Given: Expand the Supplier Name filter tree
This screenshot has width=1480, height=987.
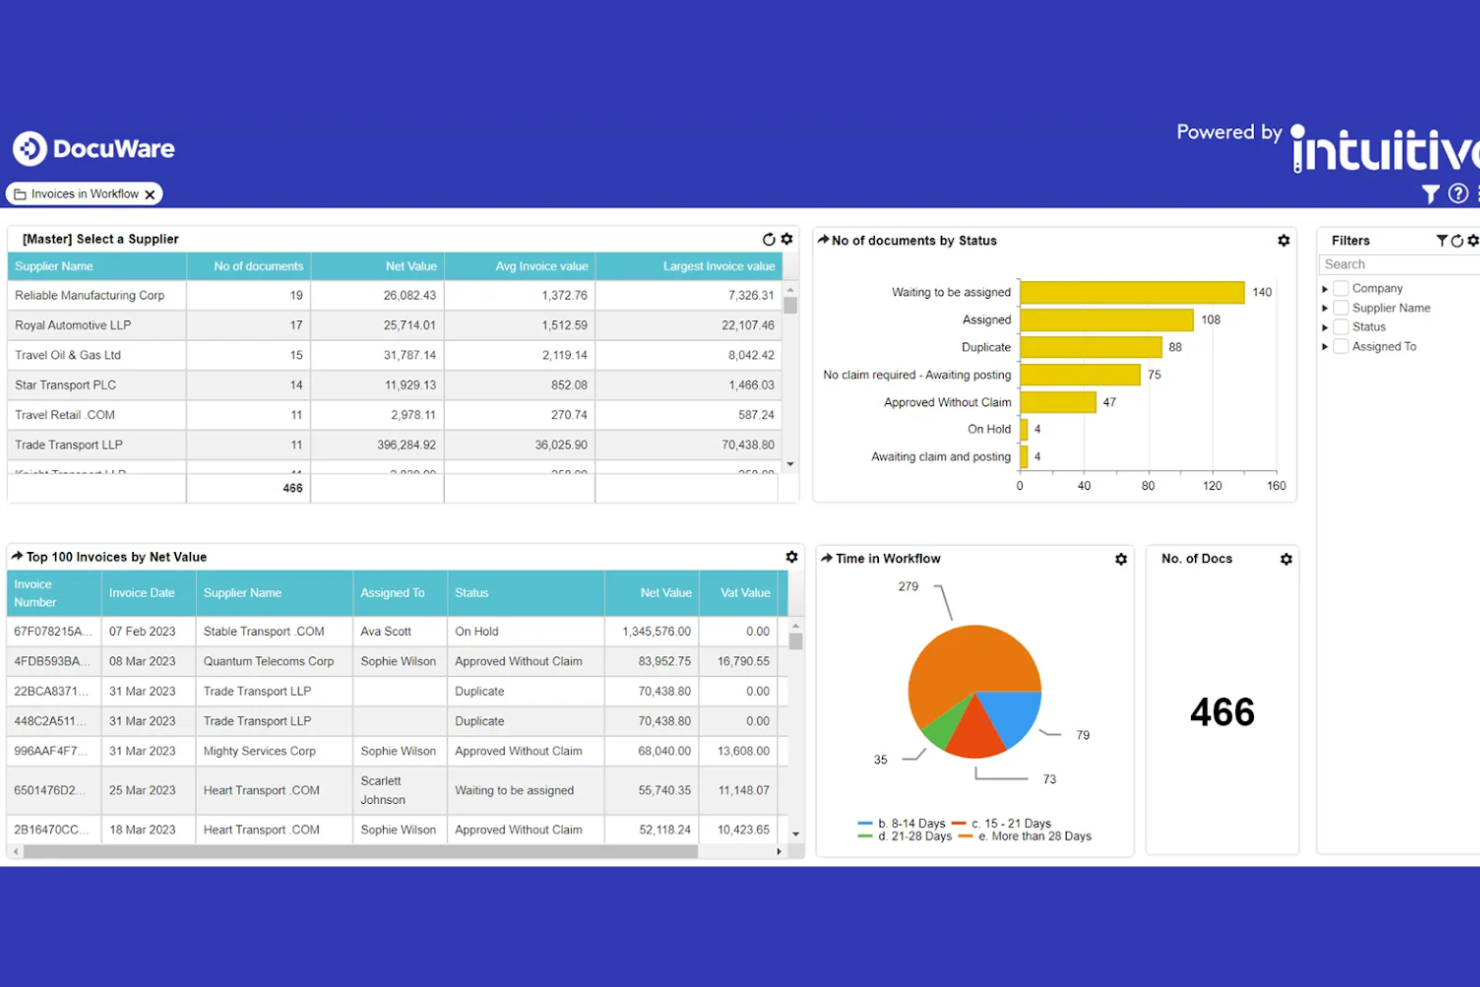Looking at the screenshot, I should tap(1325, 307).
